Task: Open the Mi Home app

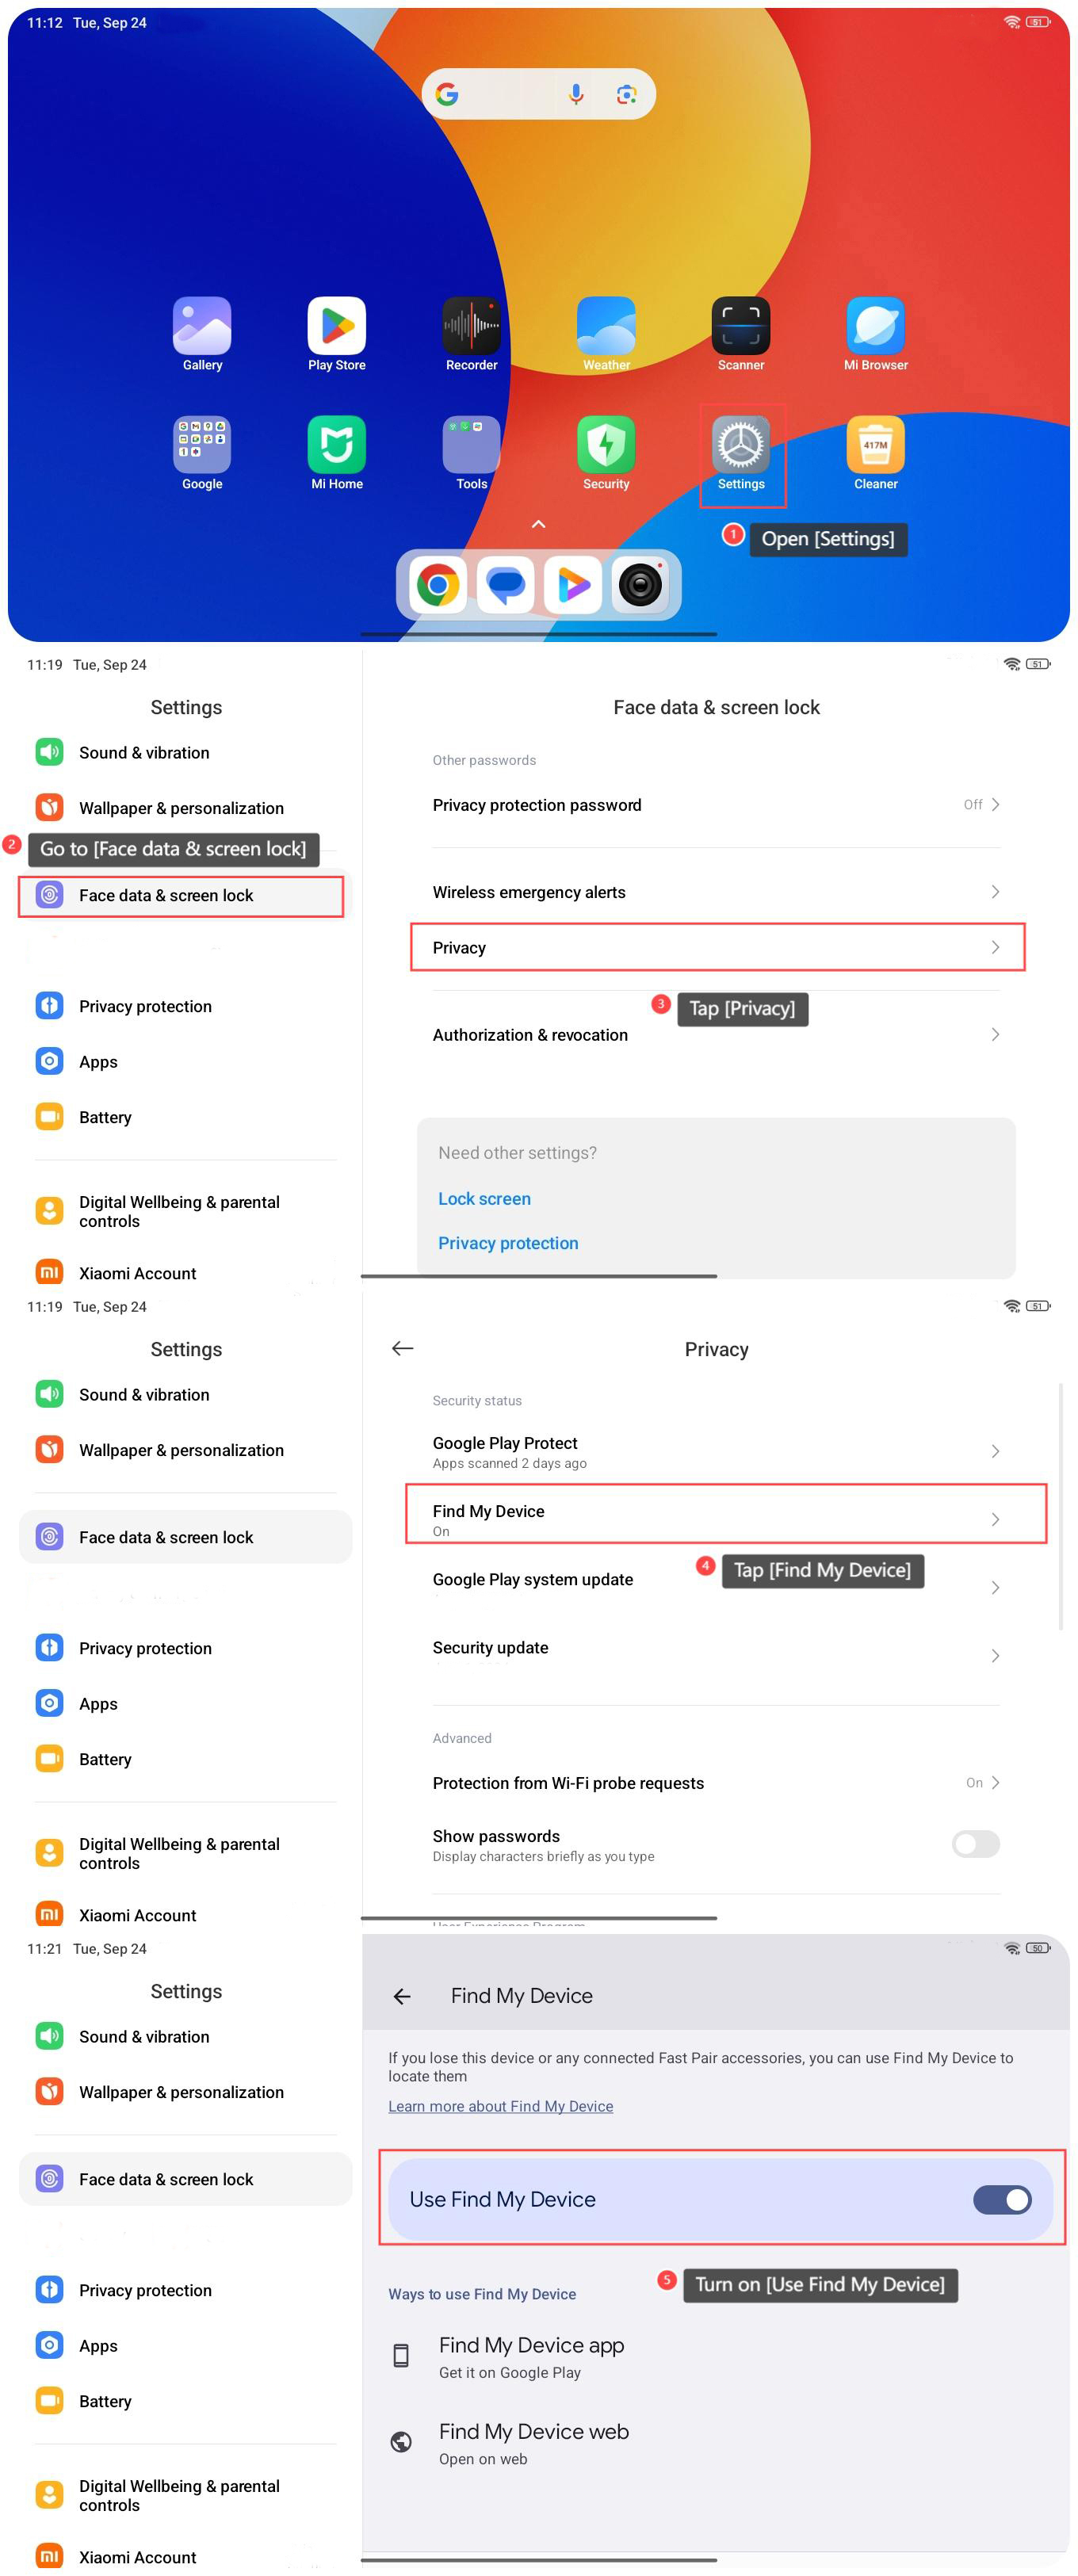Action: (336, 445)
